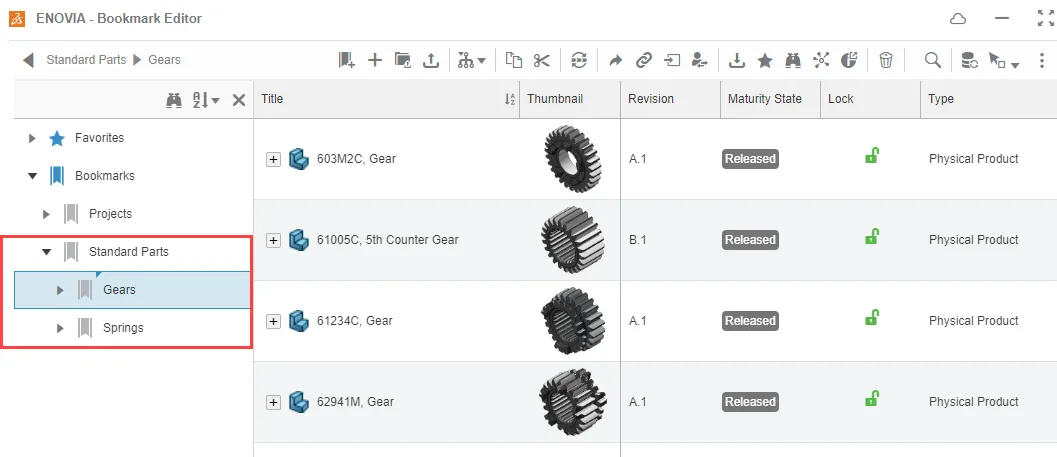The height and width of the screenshot is (457, 1057).
Task: Expand the Springs bookmark node
Action: click(60, 328)
